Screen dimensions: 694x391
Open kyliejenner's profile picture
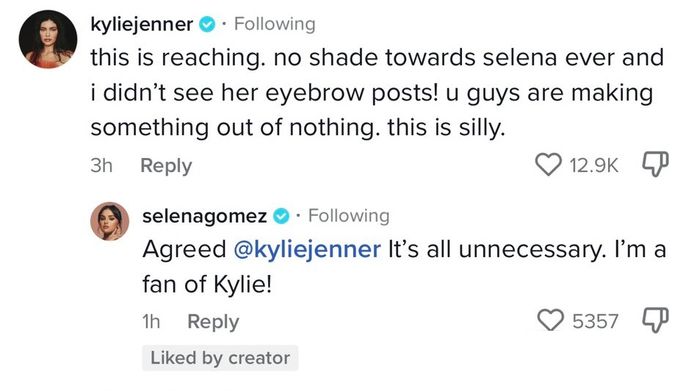pyautogui.click(x=48, y=39)
